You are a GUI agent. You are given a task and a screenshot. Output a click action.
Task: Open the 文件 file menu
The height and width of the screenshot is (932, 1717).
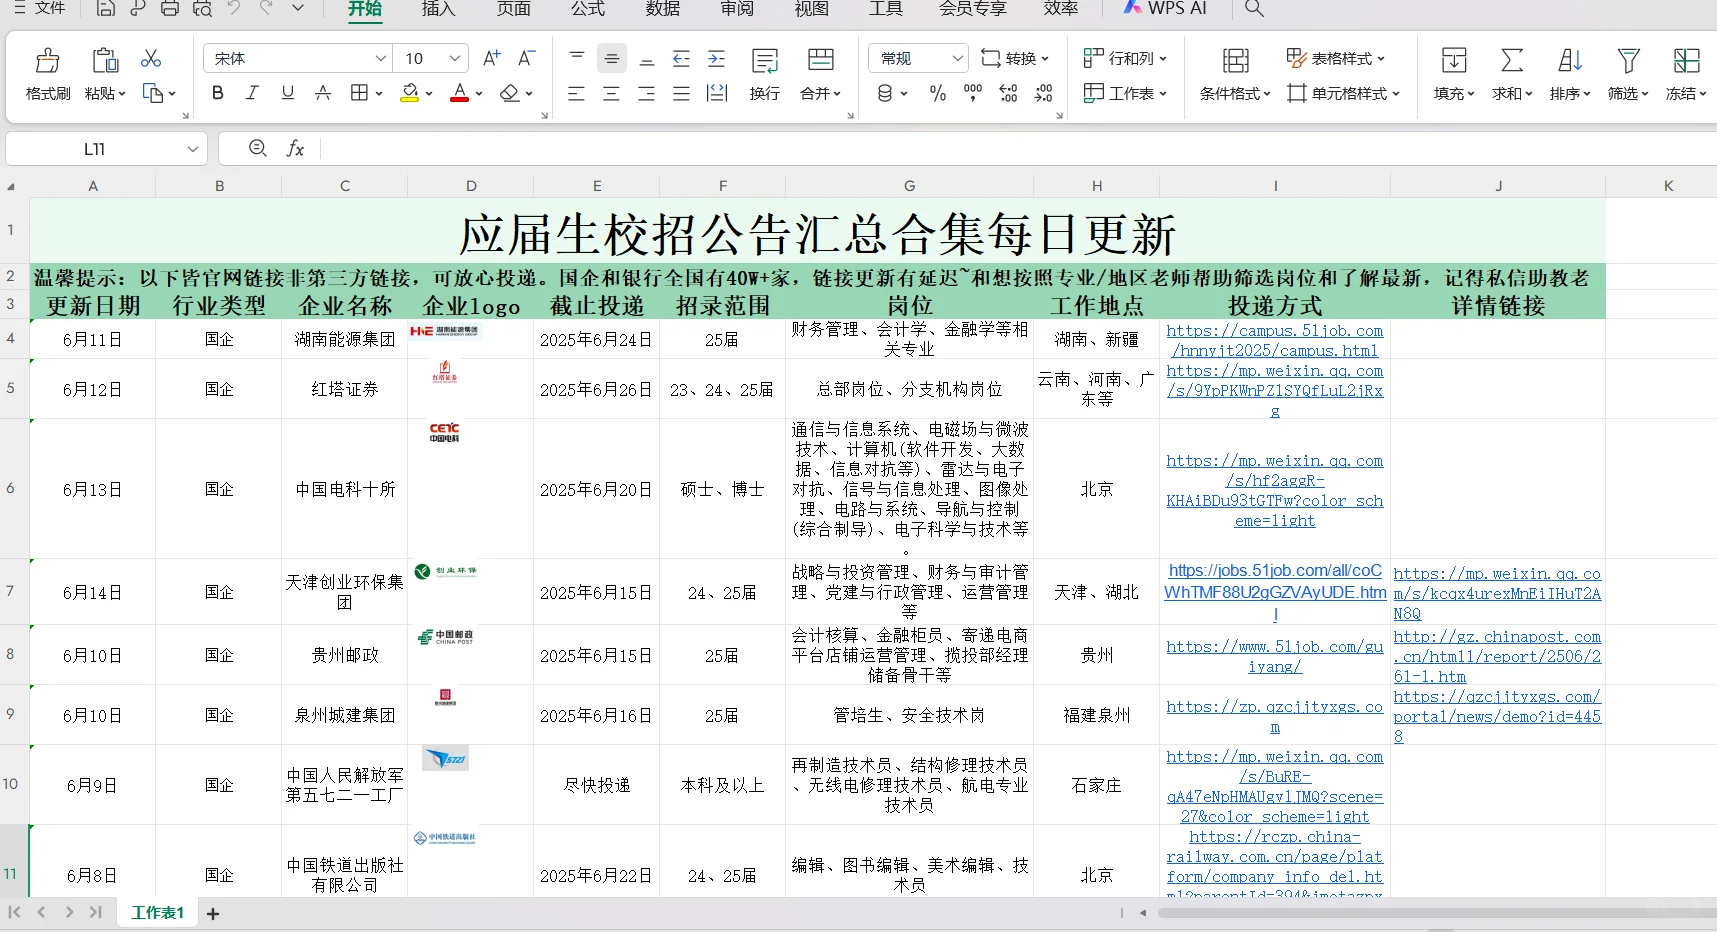pyautogui.click(x=40, y=9)
